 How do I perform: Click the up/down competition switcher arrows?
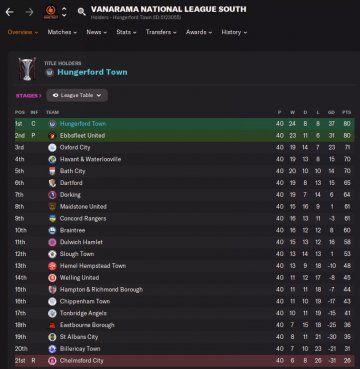[64, 12]
